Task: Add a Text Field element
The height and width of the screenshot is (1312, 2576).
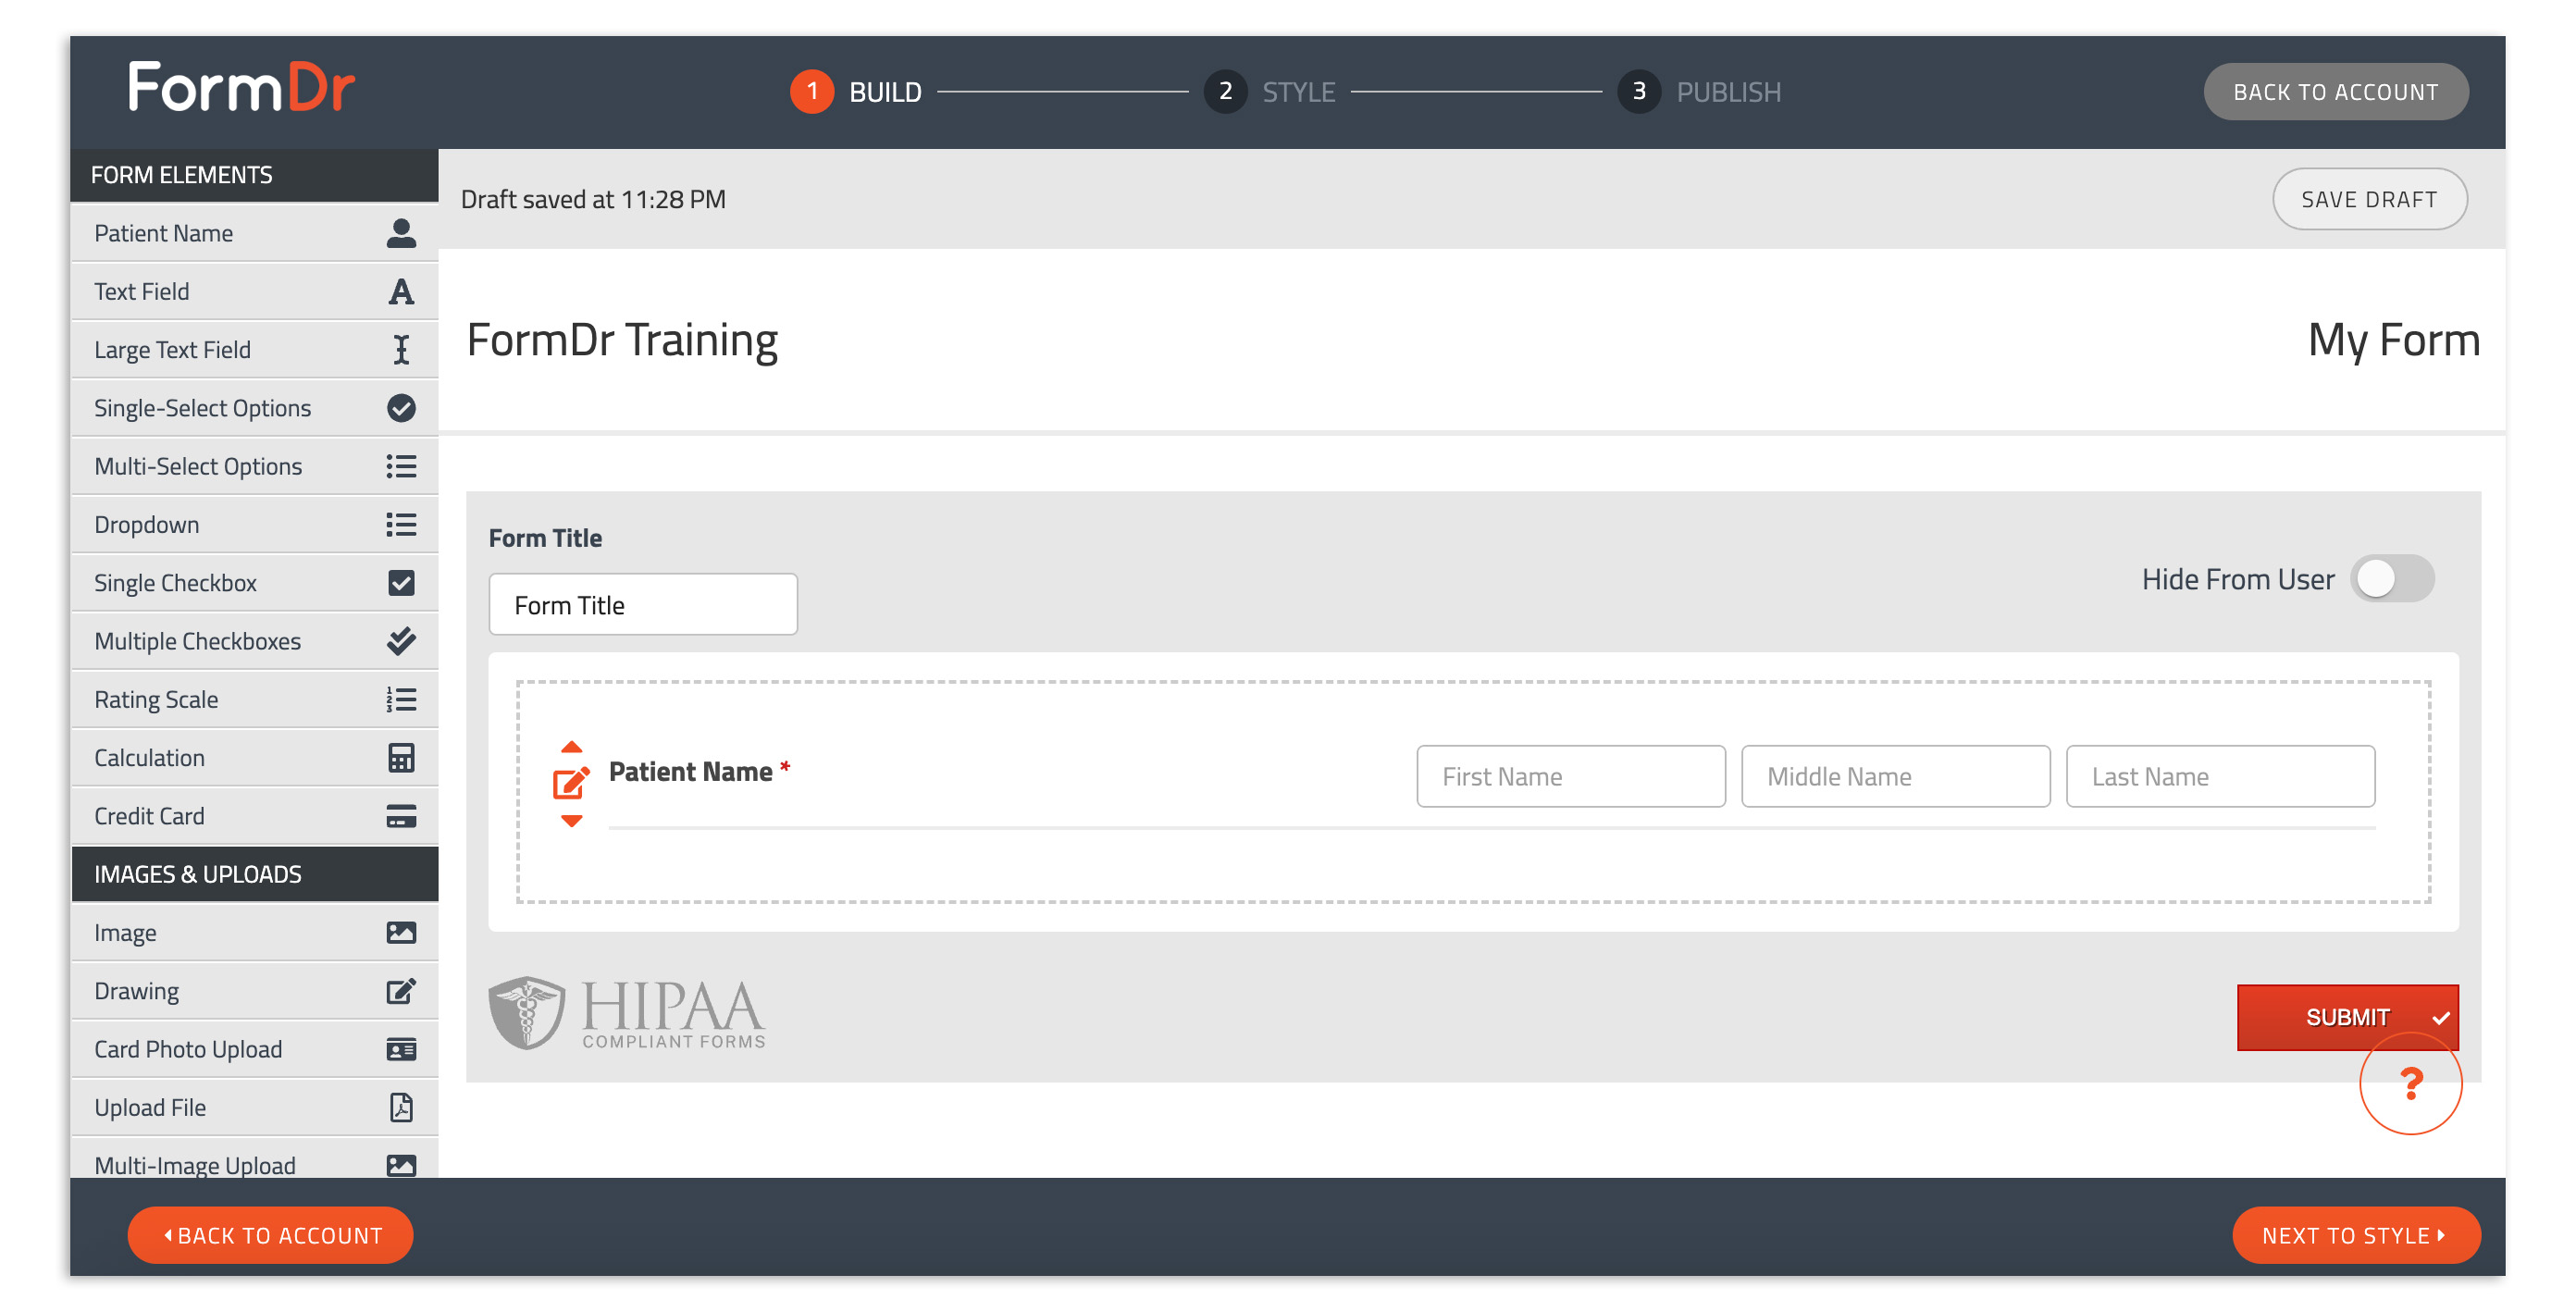Action: (x=255, y=292)
